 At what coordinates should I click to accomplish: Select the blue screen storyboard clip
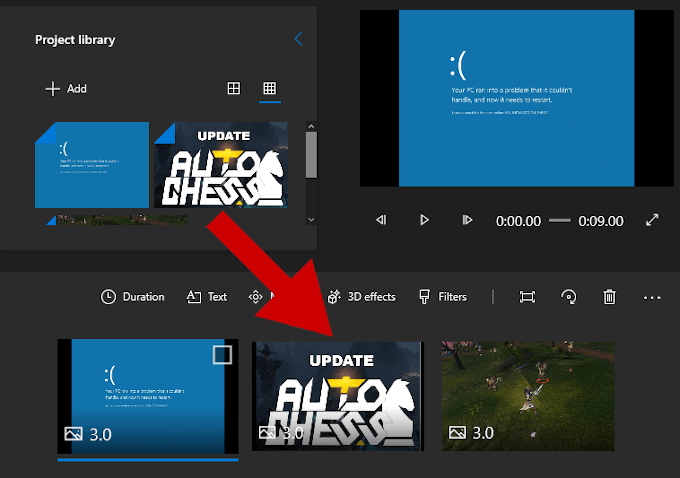pos(148,396)
